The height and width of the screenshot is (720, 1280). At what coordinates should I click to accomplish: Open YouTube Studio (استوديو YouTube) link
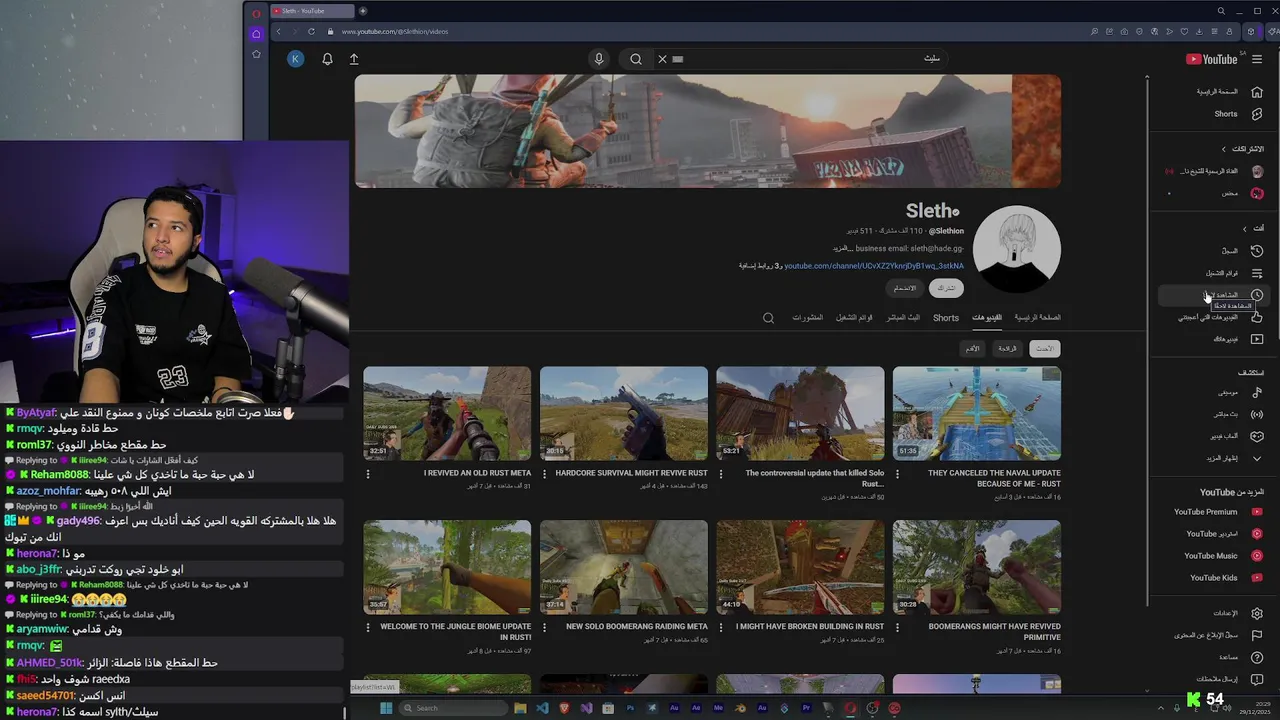pyautogui.click(x=1224, y=534)
